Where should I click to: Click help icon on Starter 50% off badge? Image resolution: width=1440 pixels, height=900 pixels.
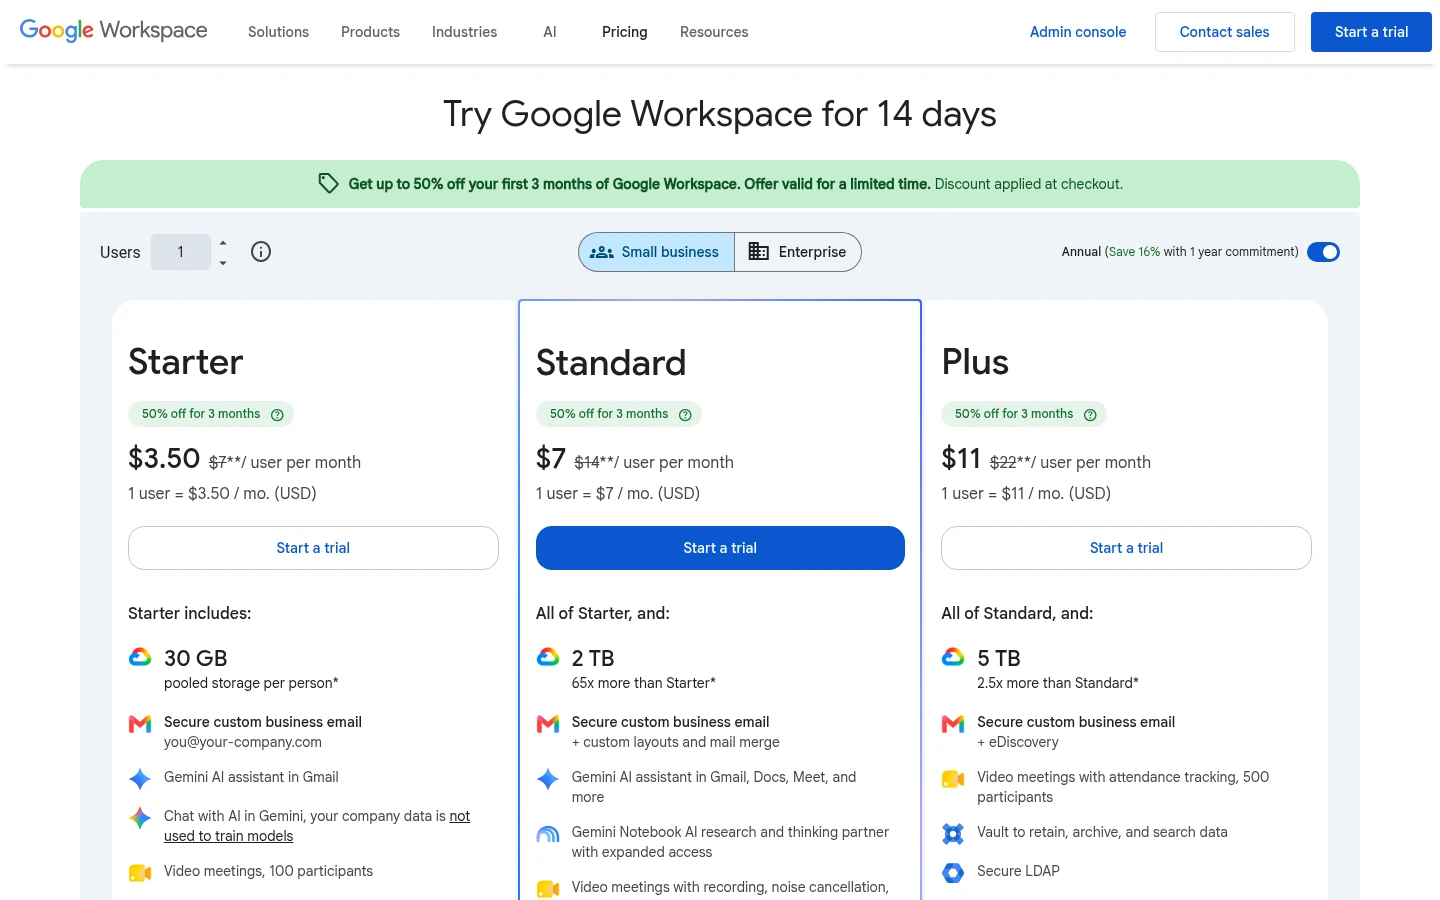pyautogui.click(x=277, y=414)
